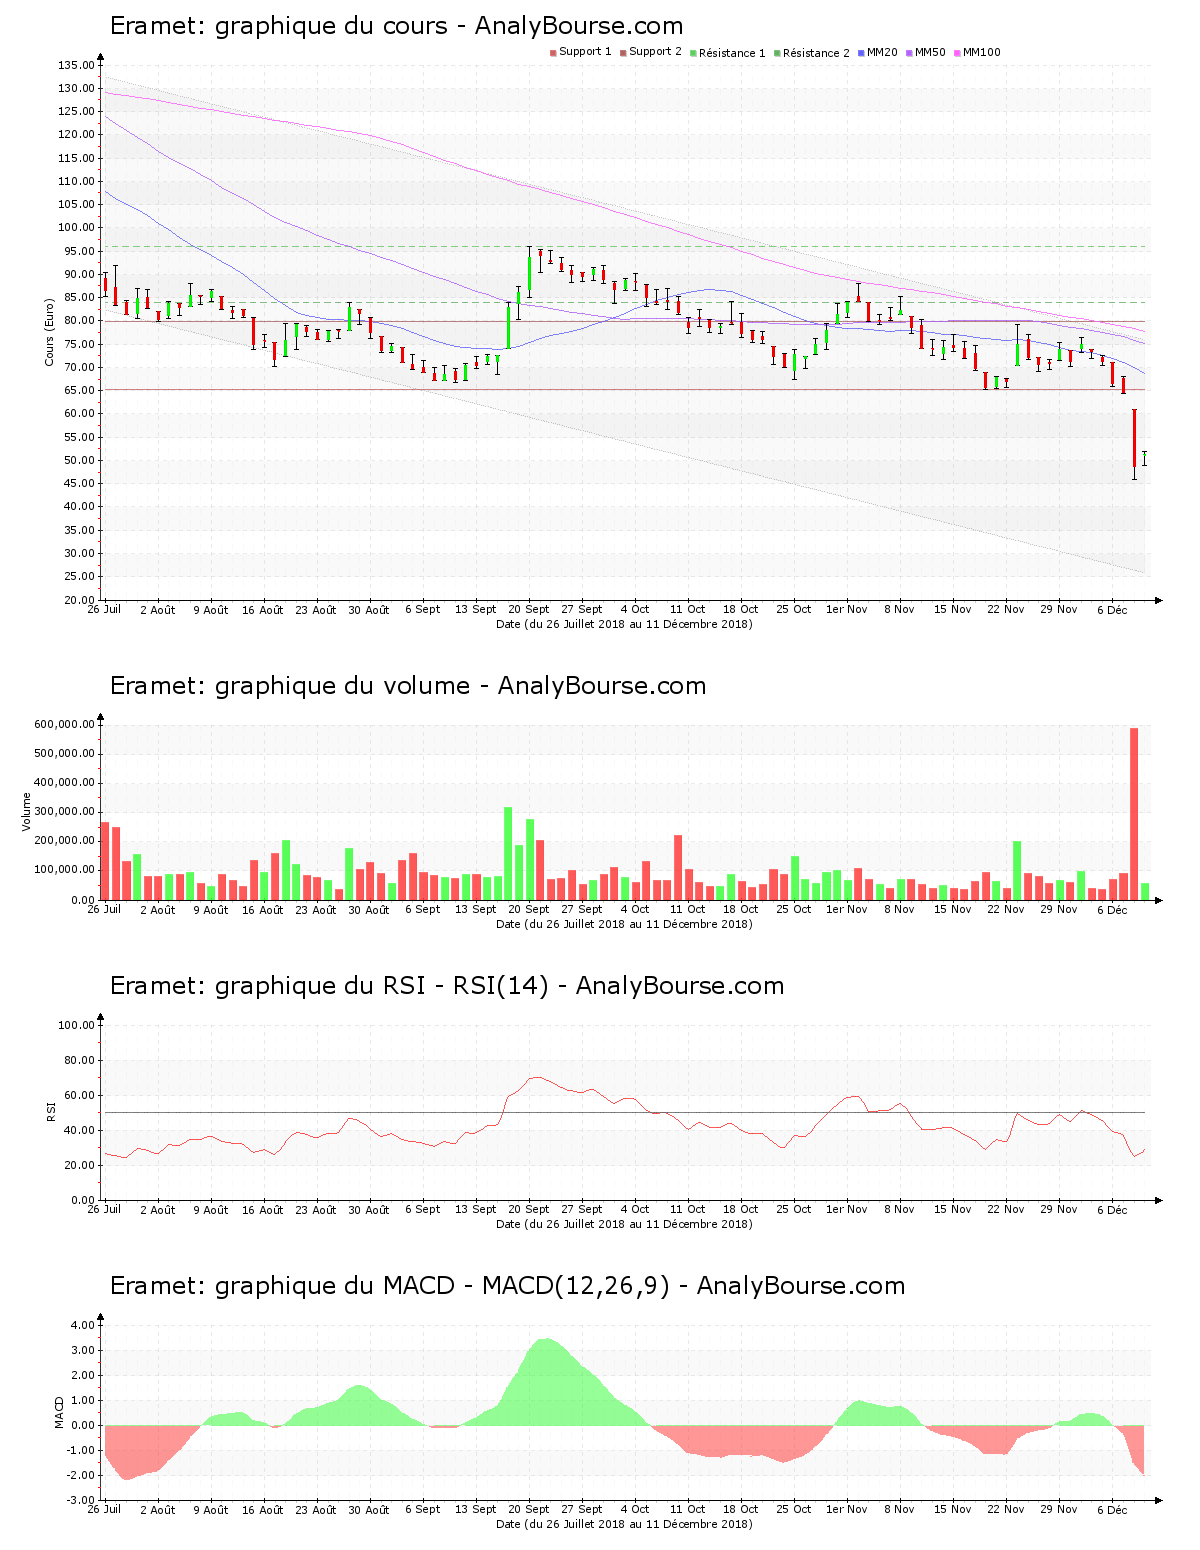This screenshot has width=1200, height=1550.
Task: Click '6 Déc' on price chart date axis
Action: point(1112,609)
